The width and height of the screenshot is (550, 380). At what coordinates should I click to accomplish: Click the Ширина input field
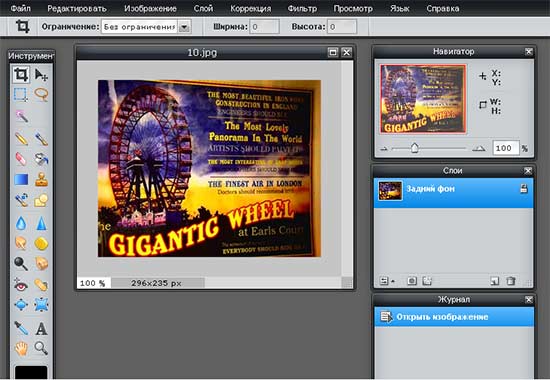coord(264,27)
